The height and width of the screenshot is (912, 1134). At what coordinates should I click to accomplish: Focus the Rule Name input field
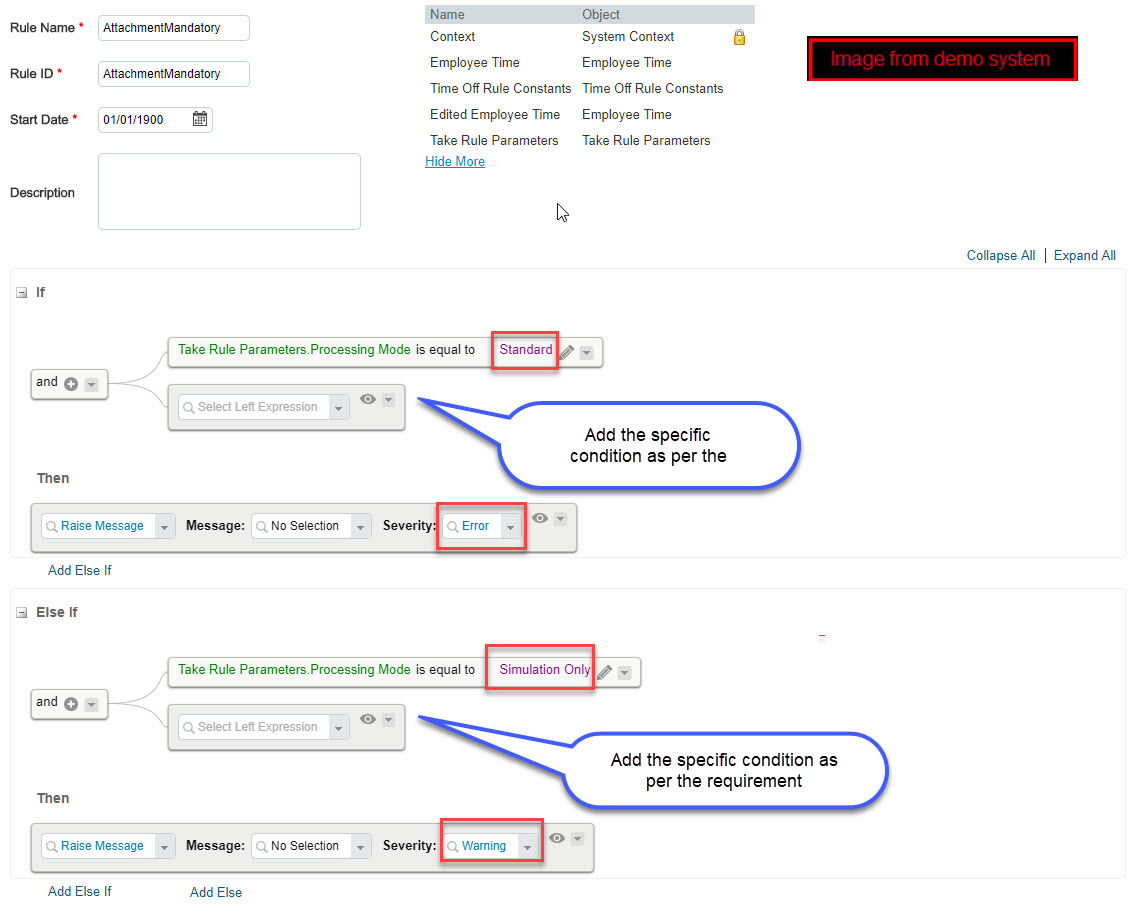pos(174,27)
